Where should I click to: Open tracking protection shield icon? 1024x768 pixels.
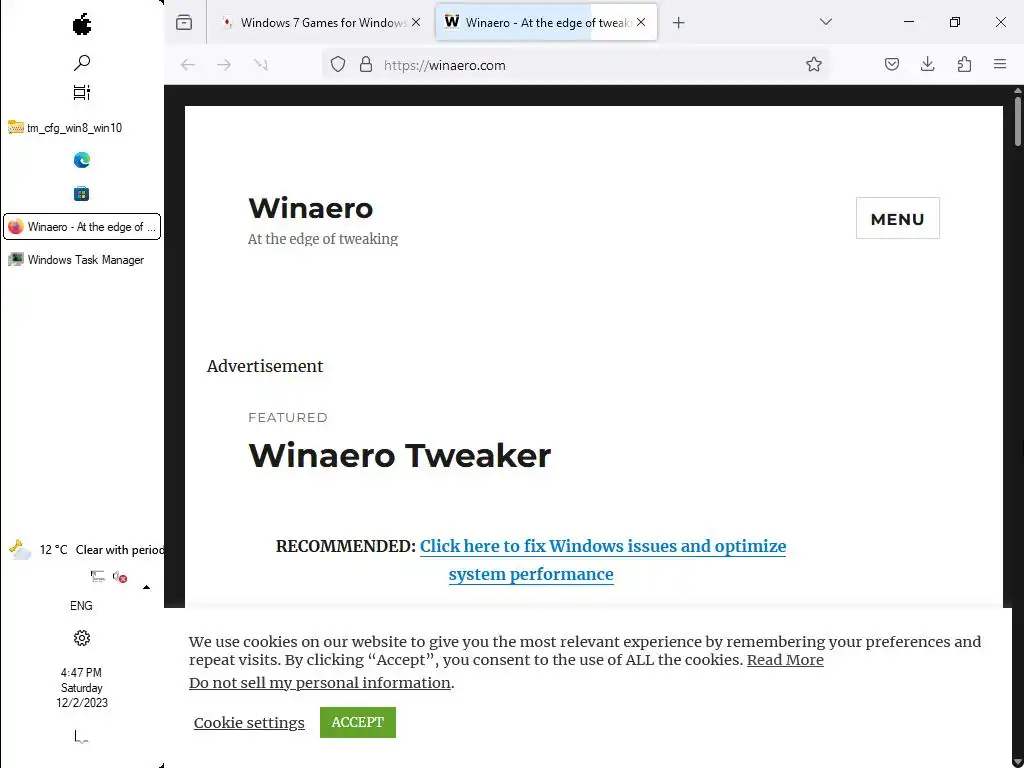tap(338, 65)
